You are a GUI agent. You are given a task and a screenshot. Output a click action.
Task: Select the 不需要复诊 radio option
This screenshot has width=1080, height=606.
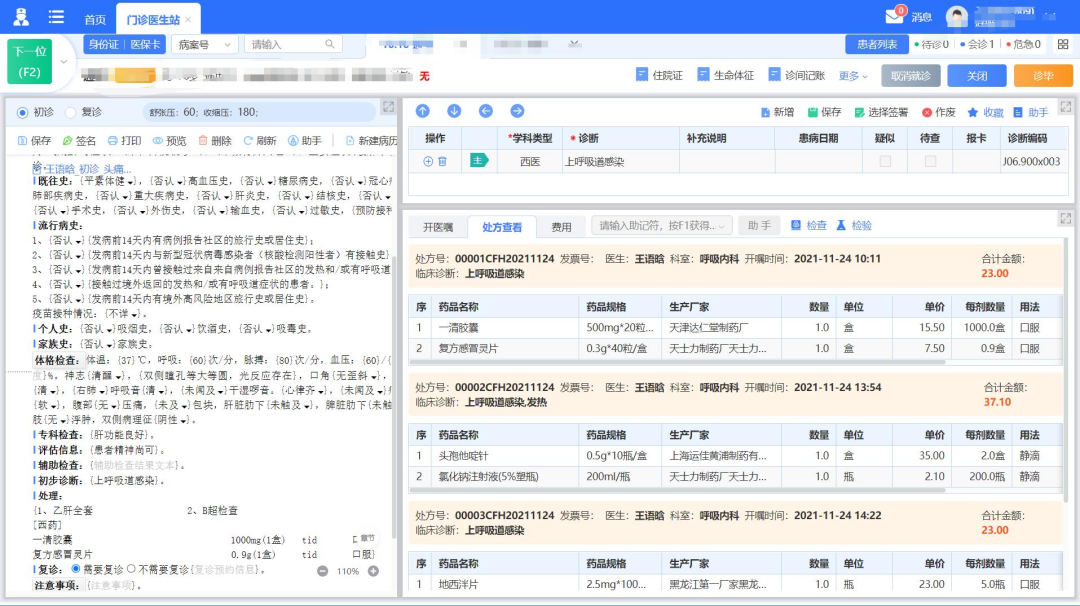(x=131, y=570)
